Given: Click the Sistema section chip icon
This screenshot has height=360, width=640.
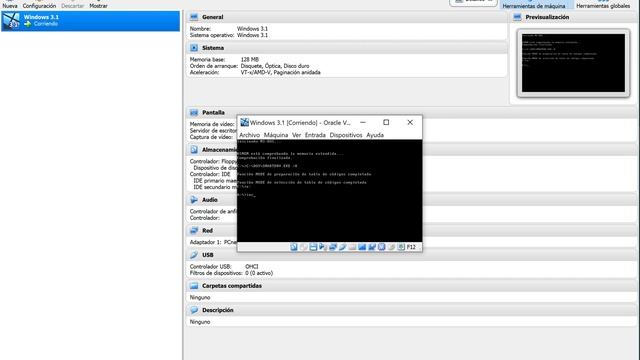Looking at the screenshot, I should tap(194, 48).
